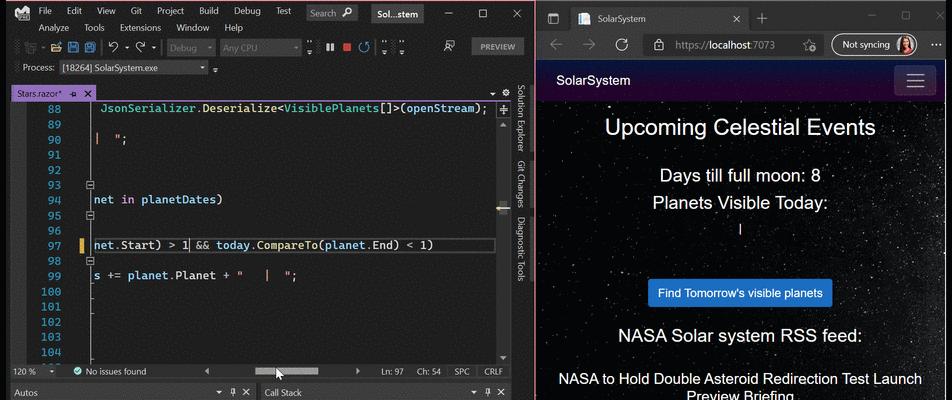Open a new browser tab
This screenshot has height=400, width=952.
762,19
